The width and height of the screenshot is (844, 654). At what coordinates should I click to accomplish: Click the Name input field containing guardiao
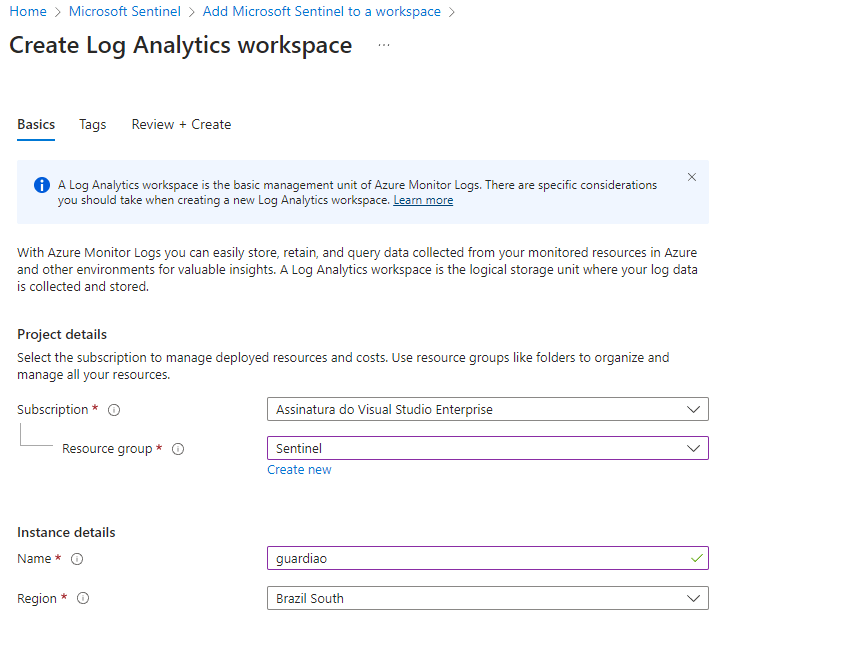point(470,559)
